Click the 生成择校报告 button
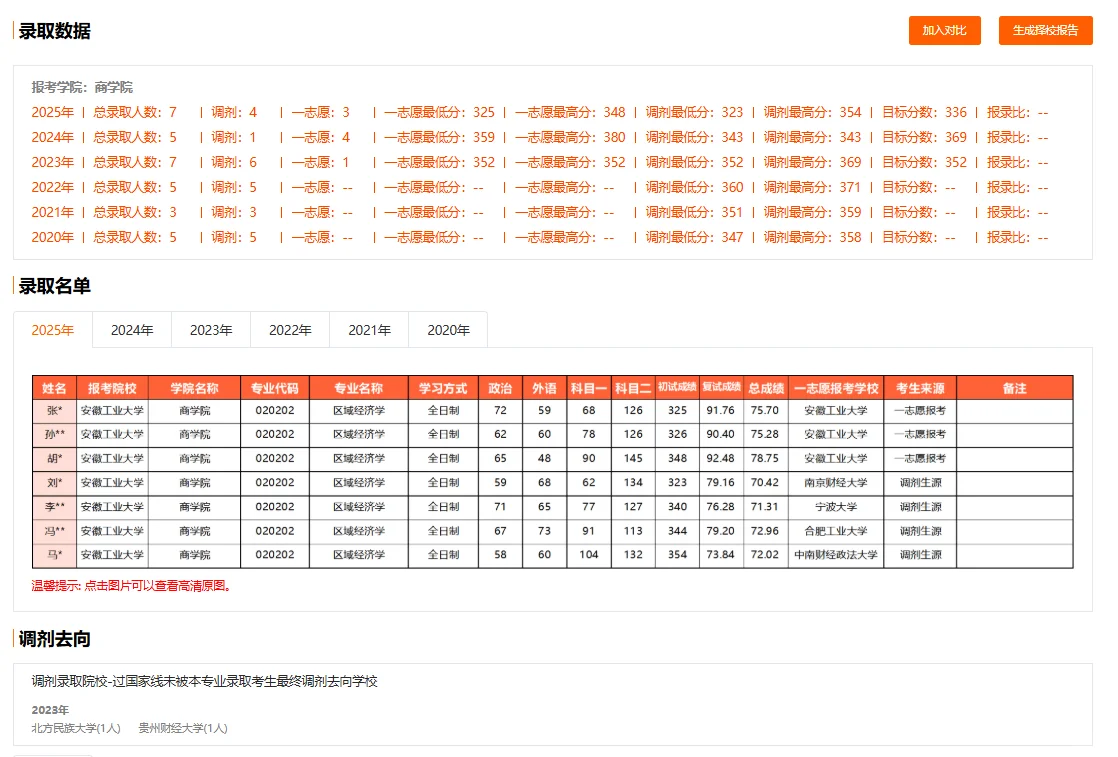This screenshot has width=1118, height=757. 1045,30
